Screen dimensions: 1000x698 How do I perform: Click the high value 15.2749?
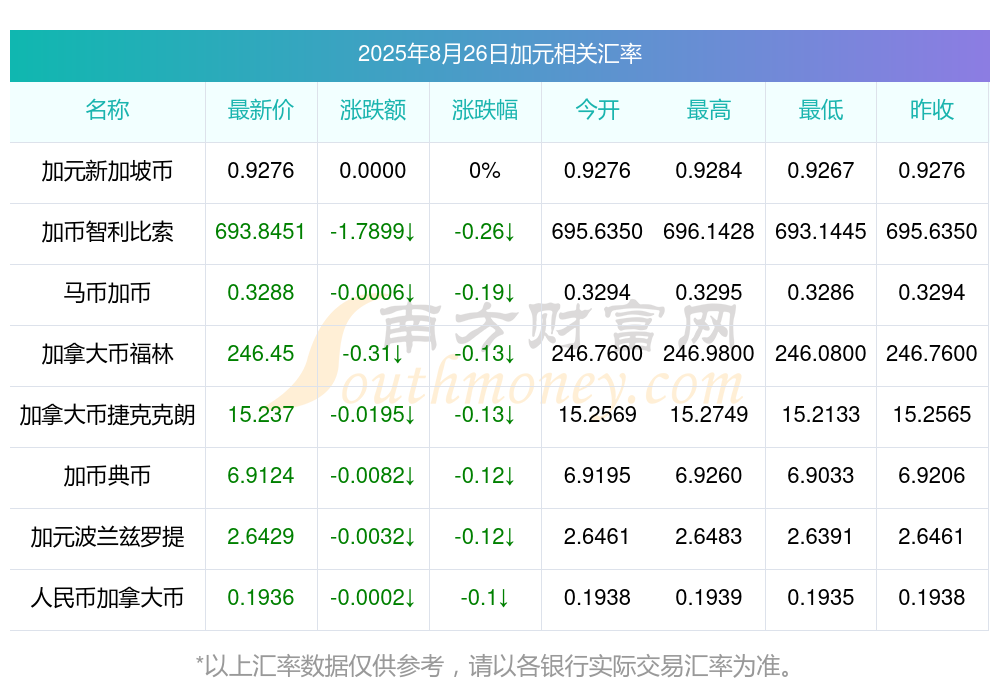coord(709,415)
